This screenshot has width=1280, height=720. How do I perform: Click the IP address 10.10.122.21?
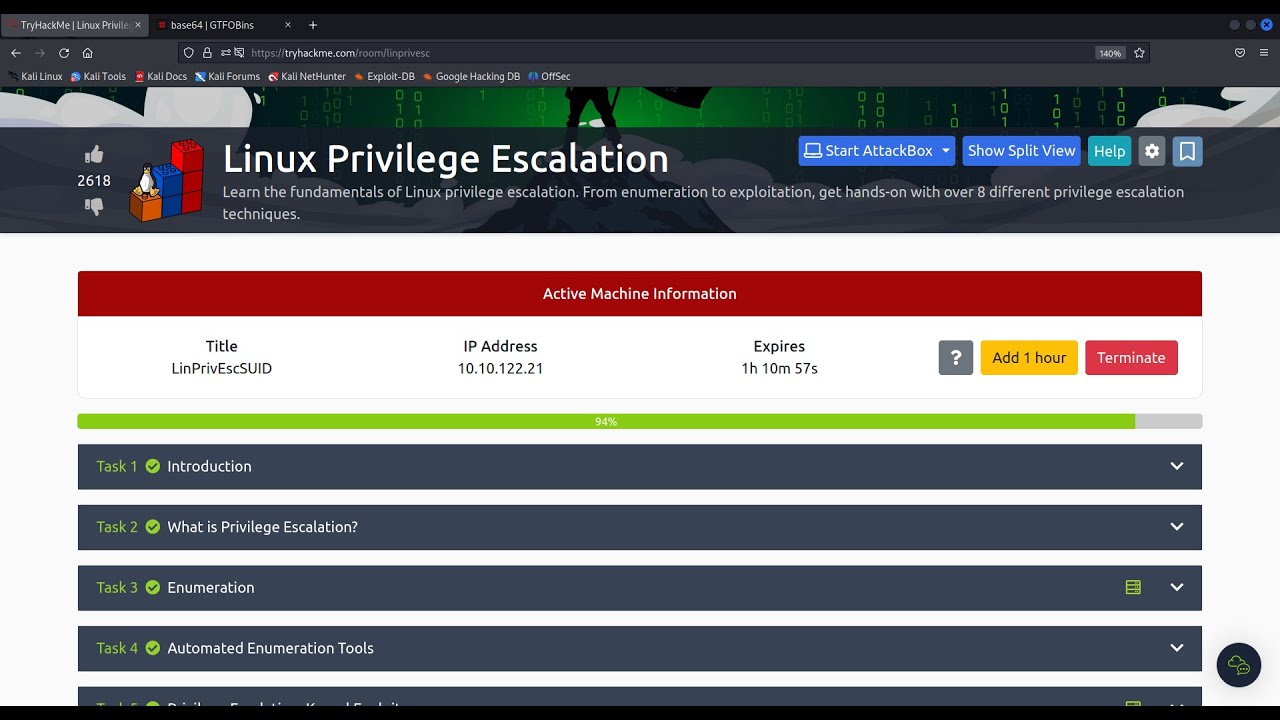pos(500,368)
